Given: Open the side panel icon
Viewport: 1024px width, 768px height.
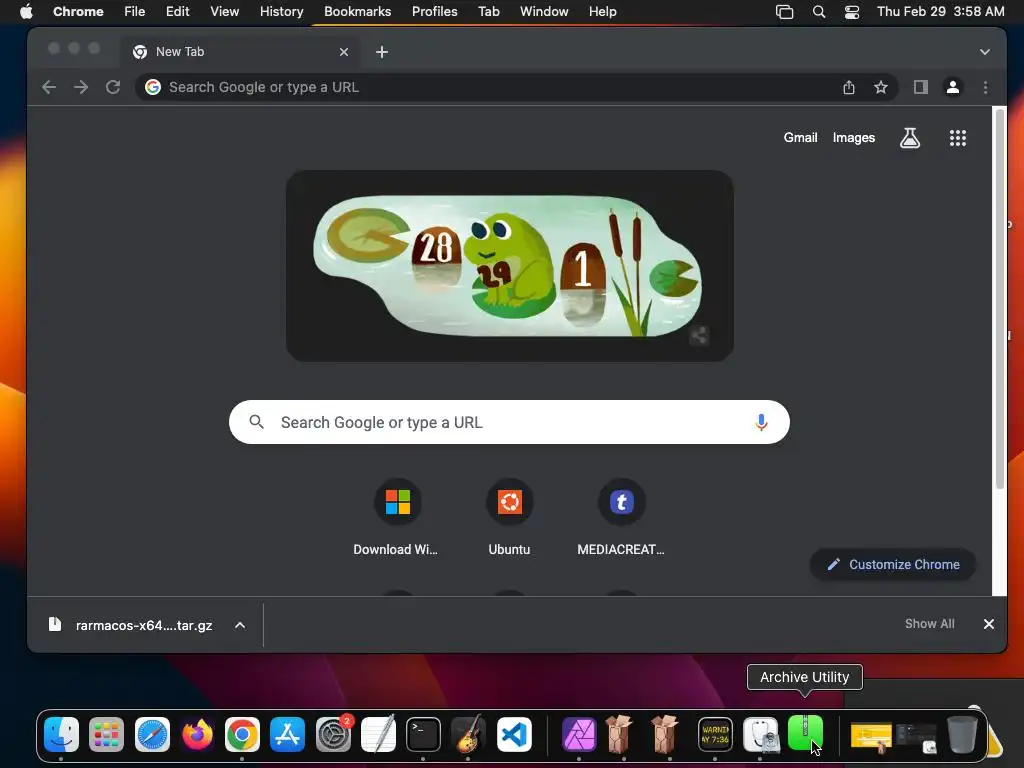Looking at the screenshot, I should pos(921,87).
